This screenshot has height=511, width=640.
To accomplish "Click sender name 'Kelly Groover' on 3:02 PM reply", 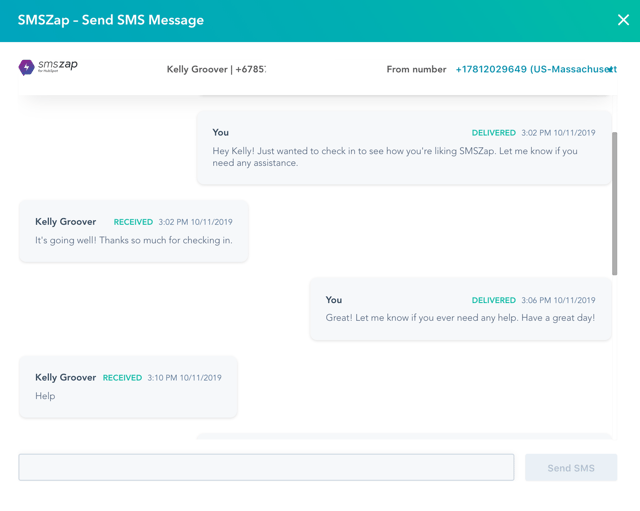I will pyautogui.click(x=65, y=222).
